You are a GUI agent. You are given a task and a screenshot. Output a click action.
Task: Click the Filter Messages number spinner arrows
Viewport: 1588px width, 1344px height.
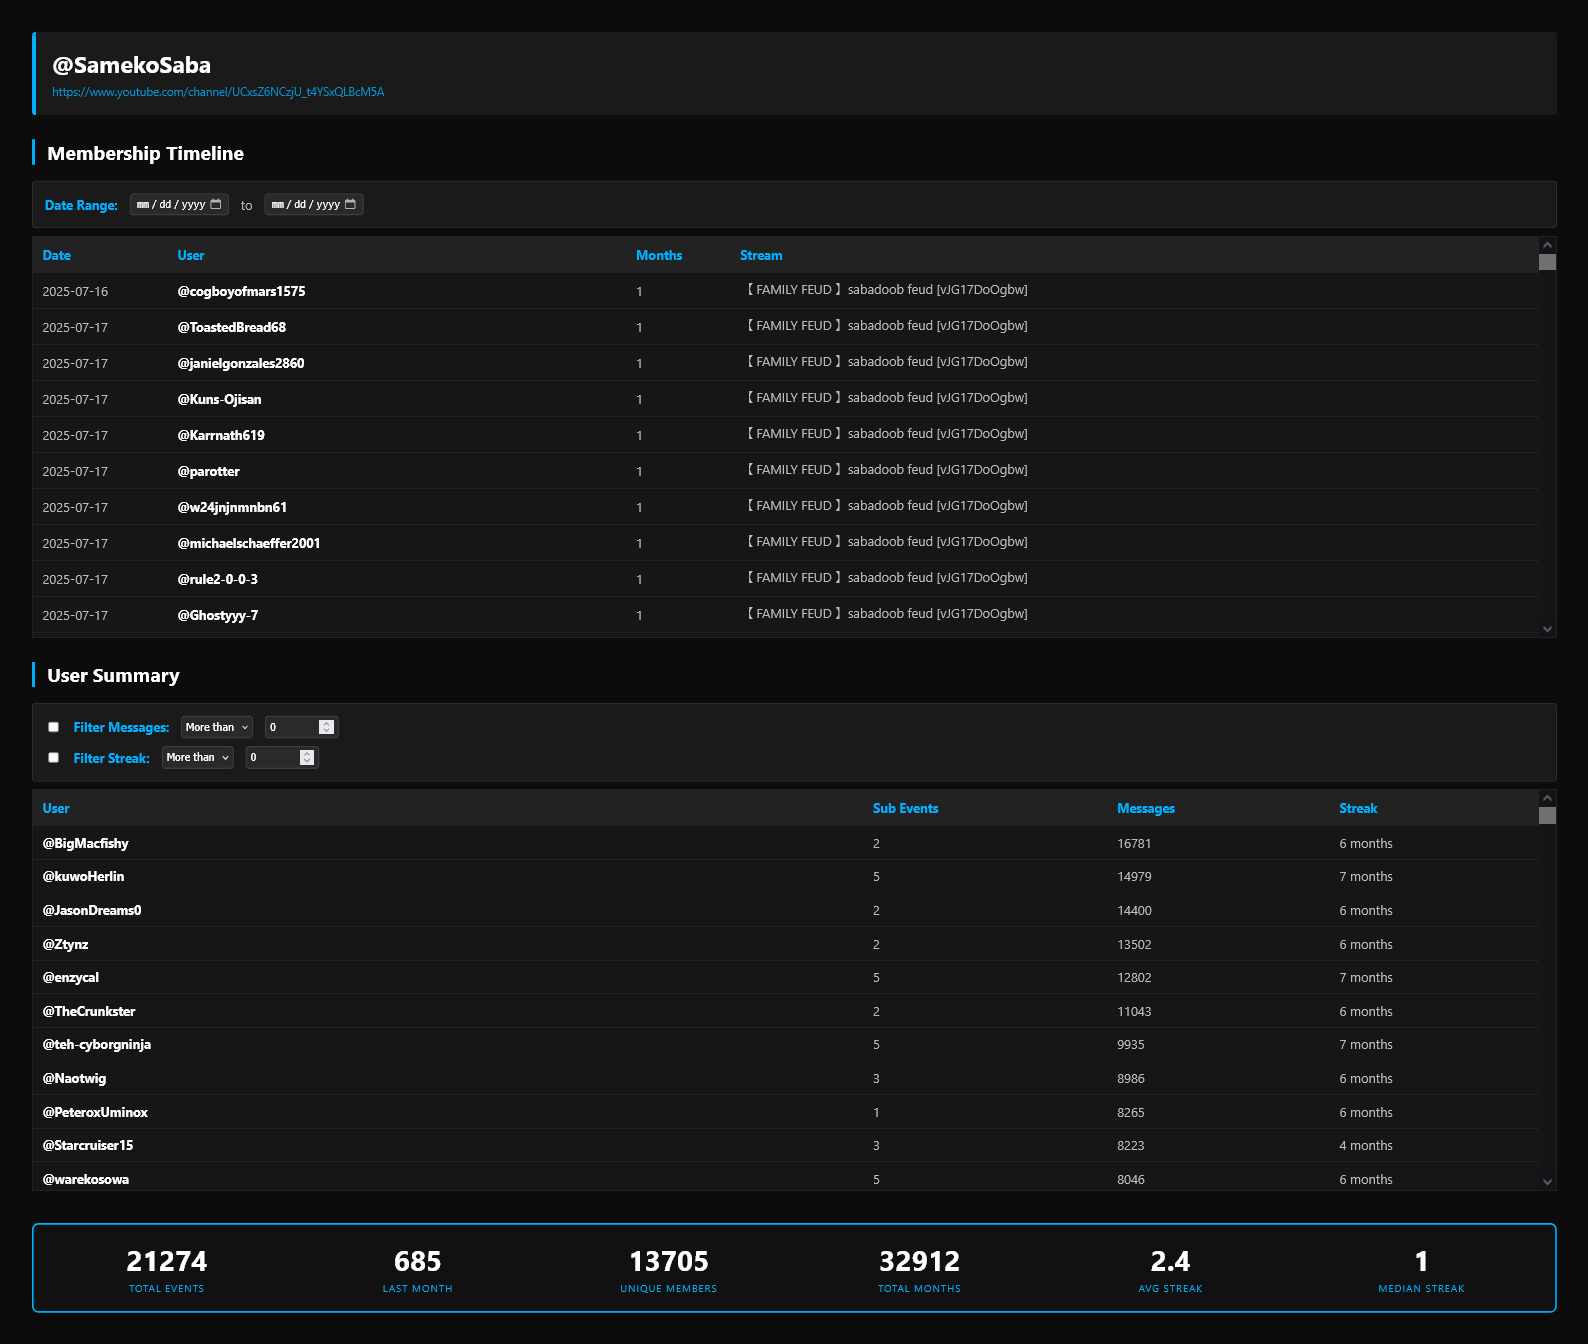click(326, 727)
